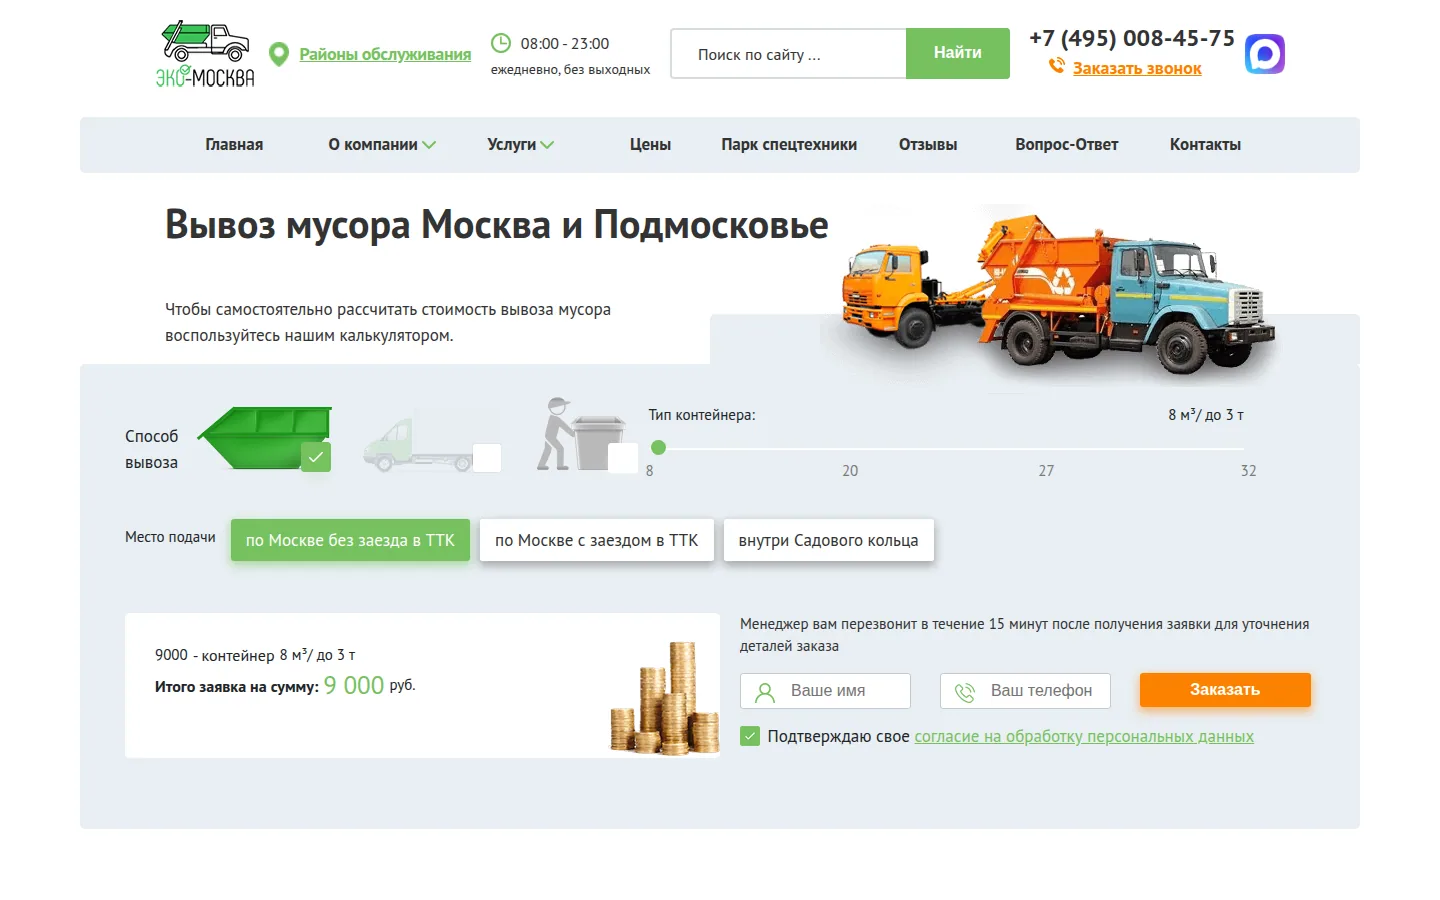Click the Эко-Москва truck logo

pyautogui.click(x=205, y=54)
